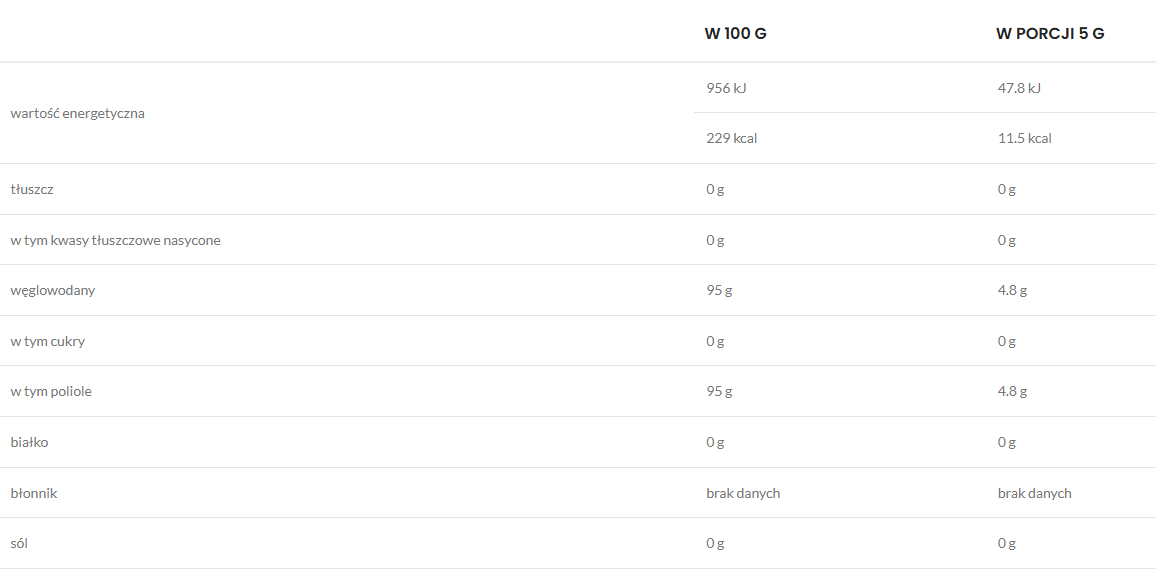1156x571 pixels.
Task: Click poliole '95 g' per 100 g value
Action: 719,391
